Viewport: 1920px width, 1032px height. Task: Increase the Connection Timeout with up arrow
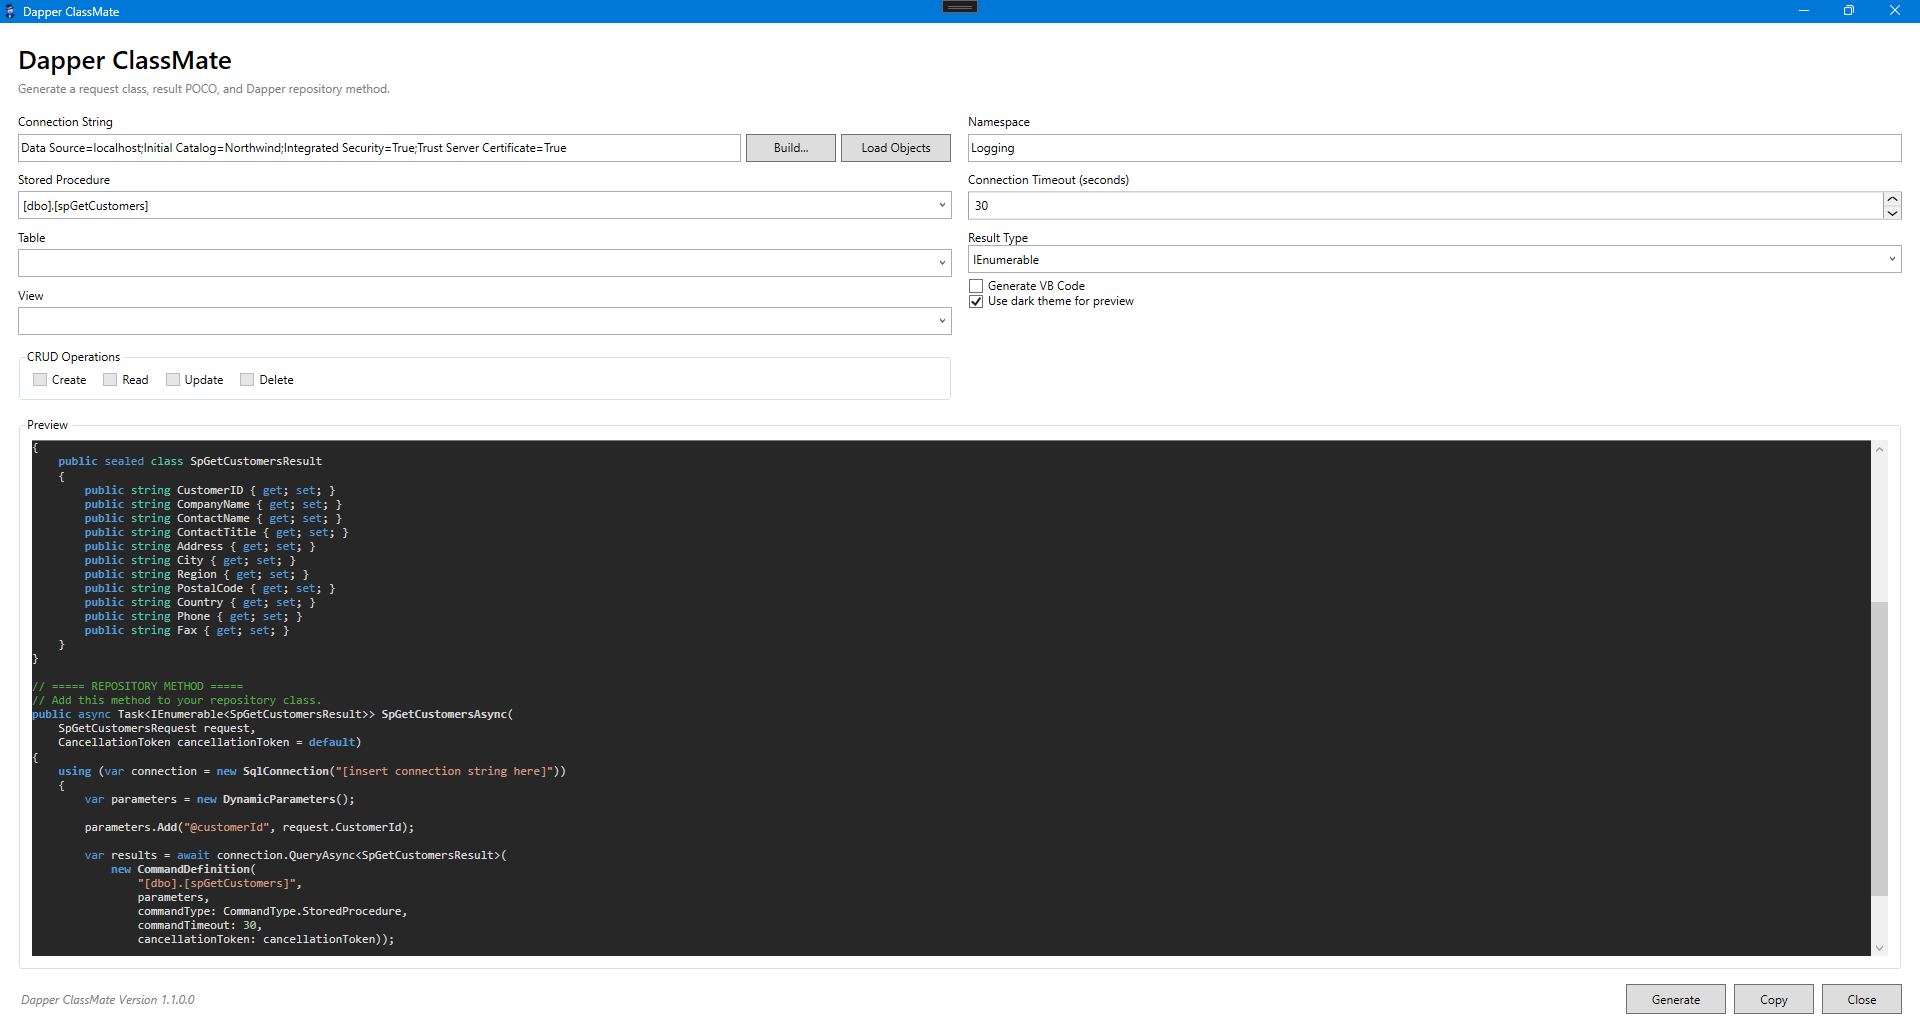(1892, 199)
